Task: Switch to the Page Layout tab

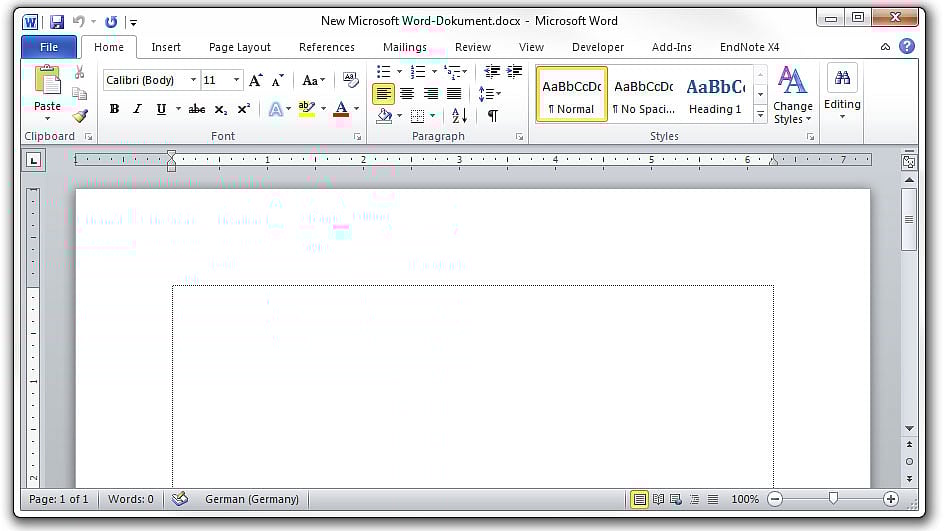Action: [239, 47]
